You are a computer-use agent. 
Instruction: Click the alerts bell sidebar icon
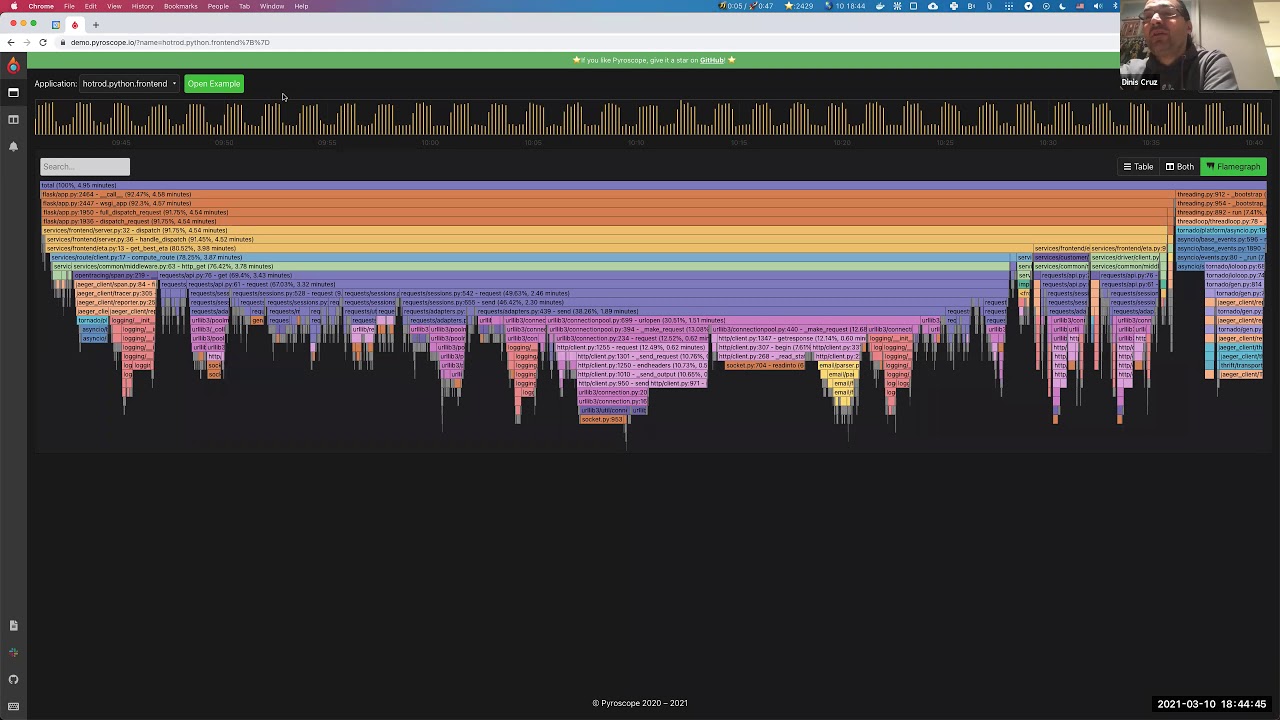(x=13, y=146)
